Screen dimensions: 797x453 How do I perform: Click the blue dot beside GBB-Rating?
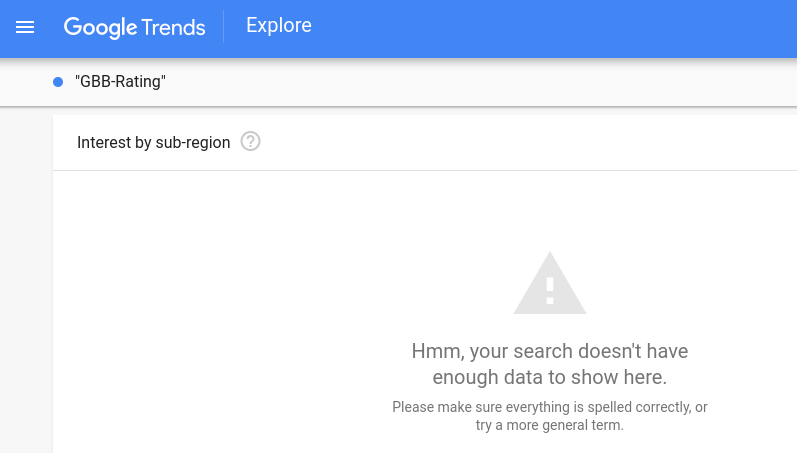coord(58,82)
